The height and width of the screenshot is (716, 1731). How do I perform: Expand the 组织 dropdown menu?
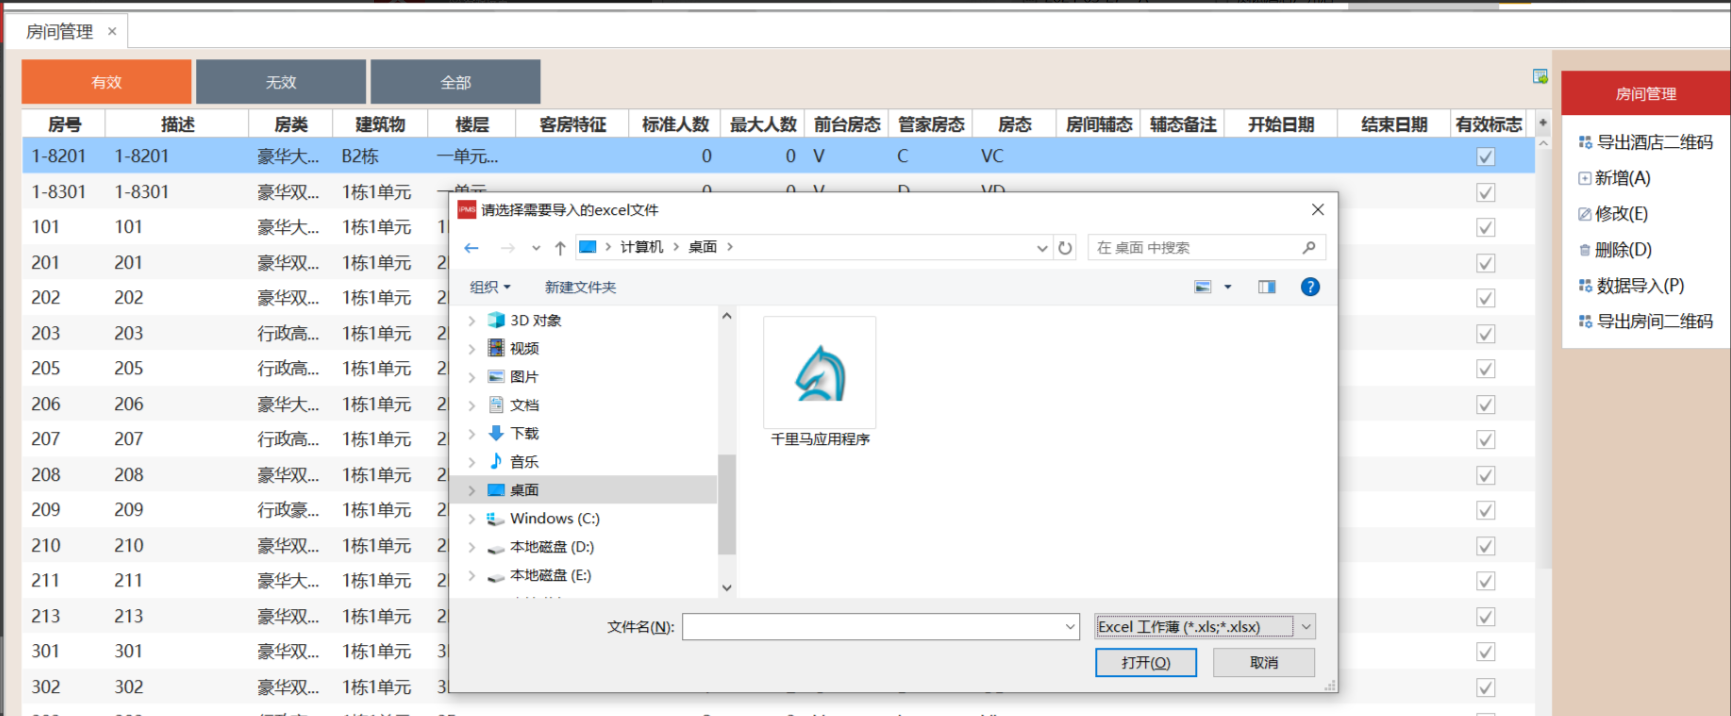[x=490, y=287]
